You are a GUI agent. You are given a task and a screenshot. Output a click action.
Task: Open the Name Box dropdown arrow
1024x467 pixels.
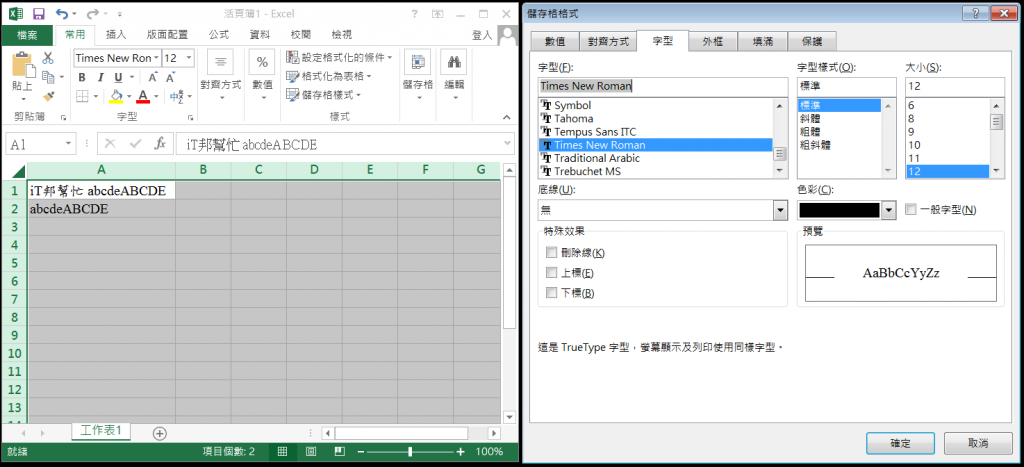point(69,144)
